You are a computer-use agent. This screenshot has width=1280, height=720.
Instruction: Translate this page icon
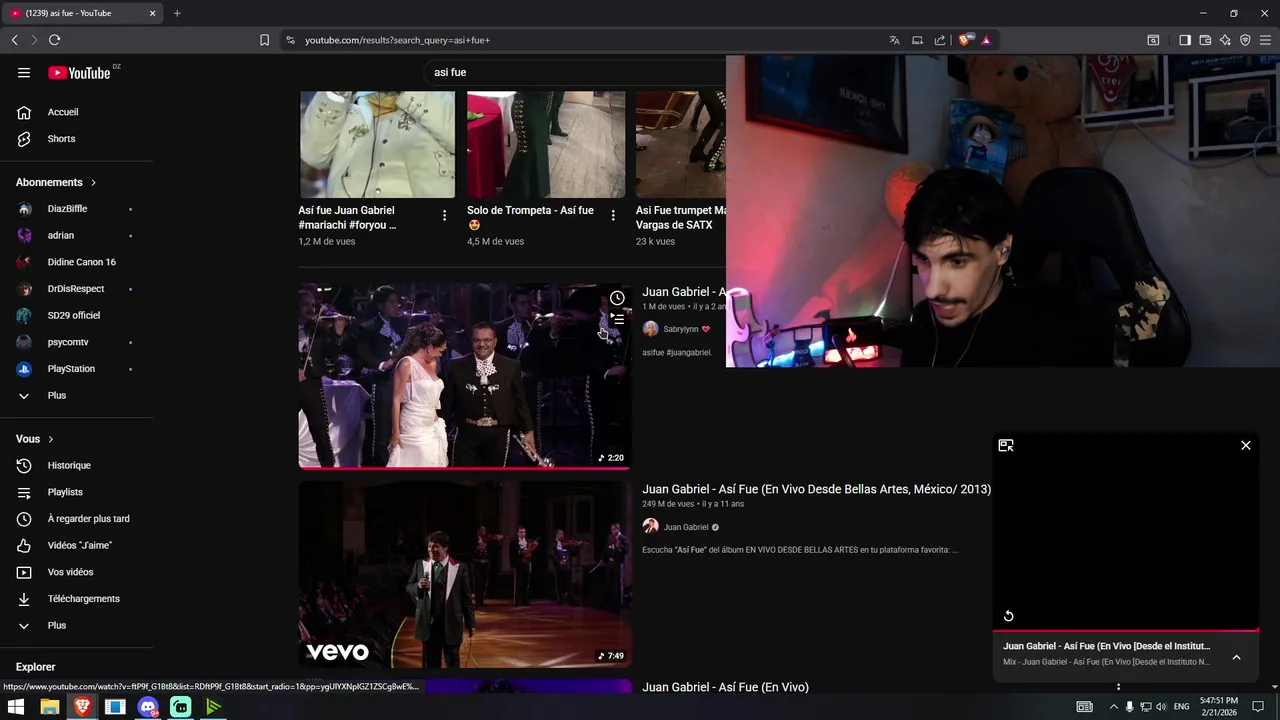894,40
